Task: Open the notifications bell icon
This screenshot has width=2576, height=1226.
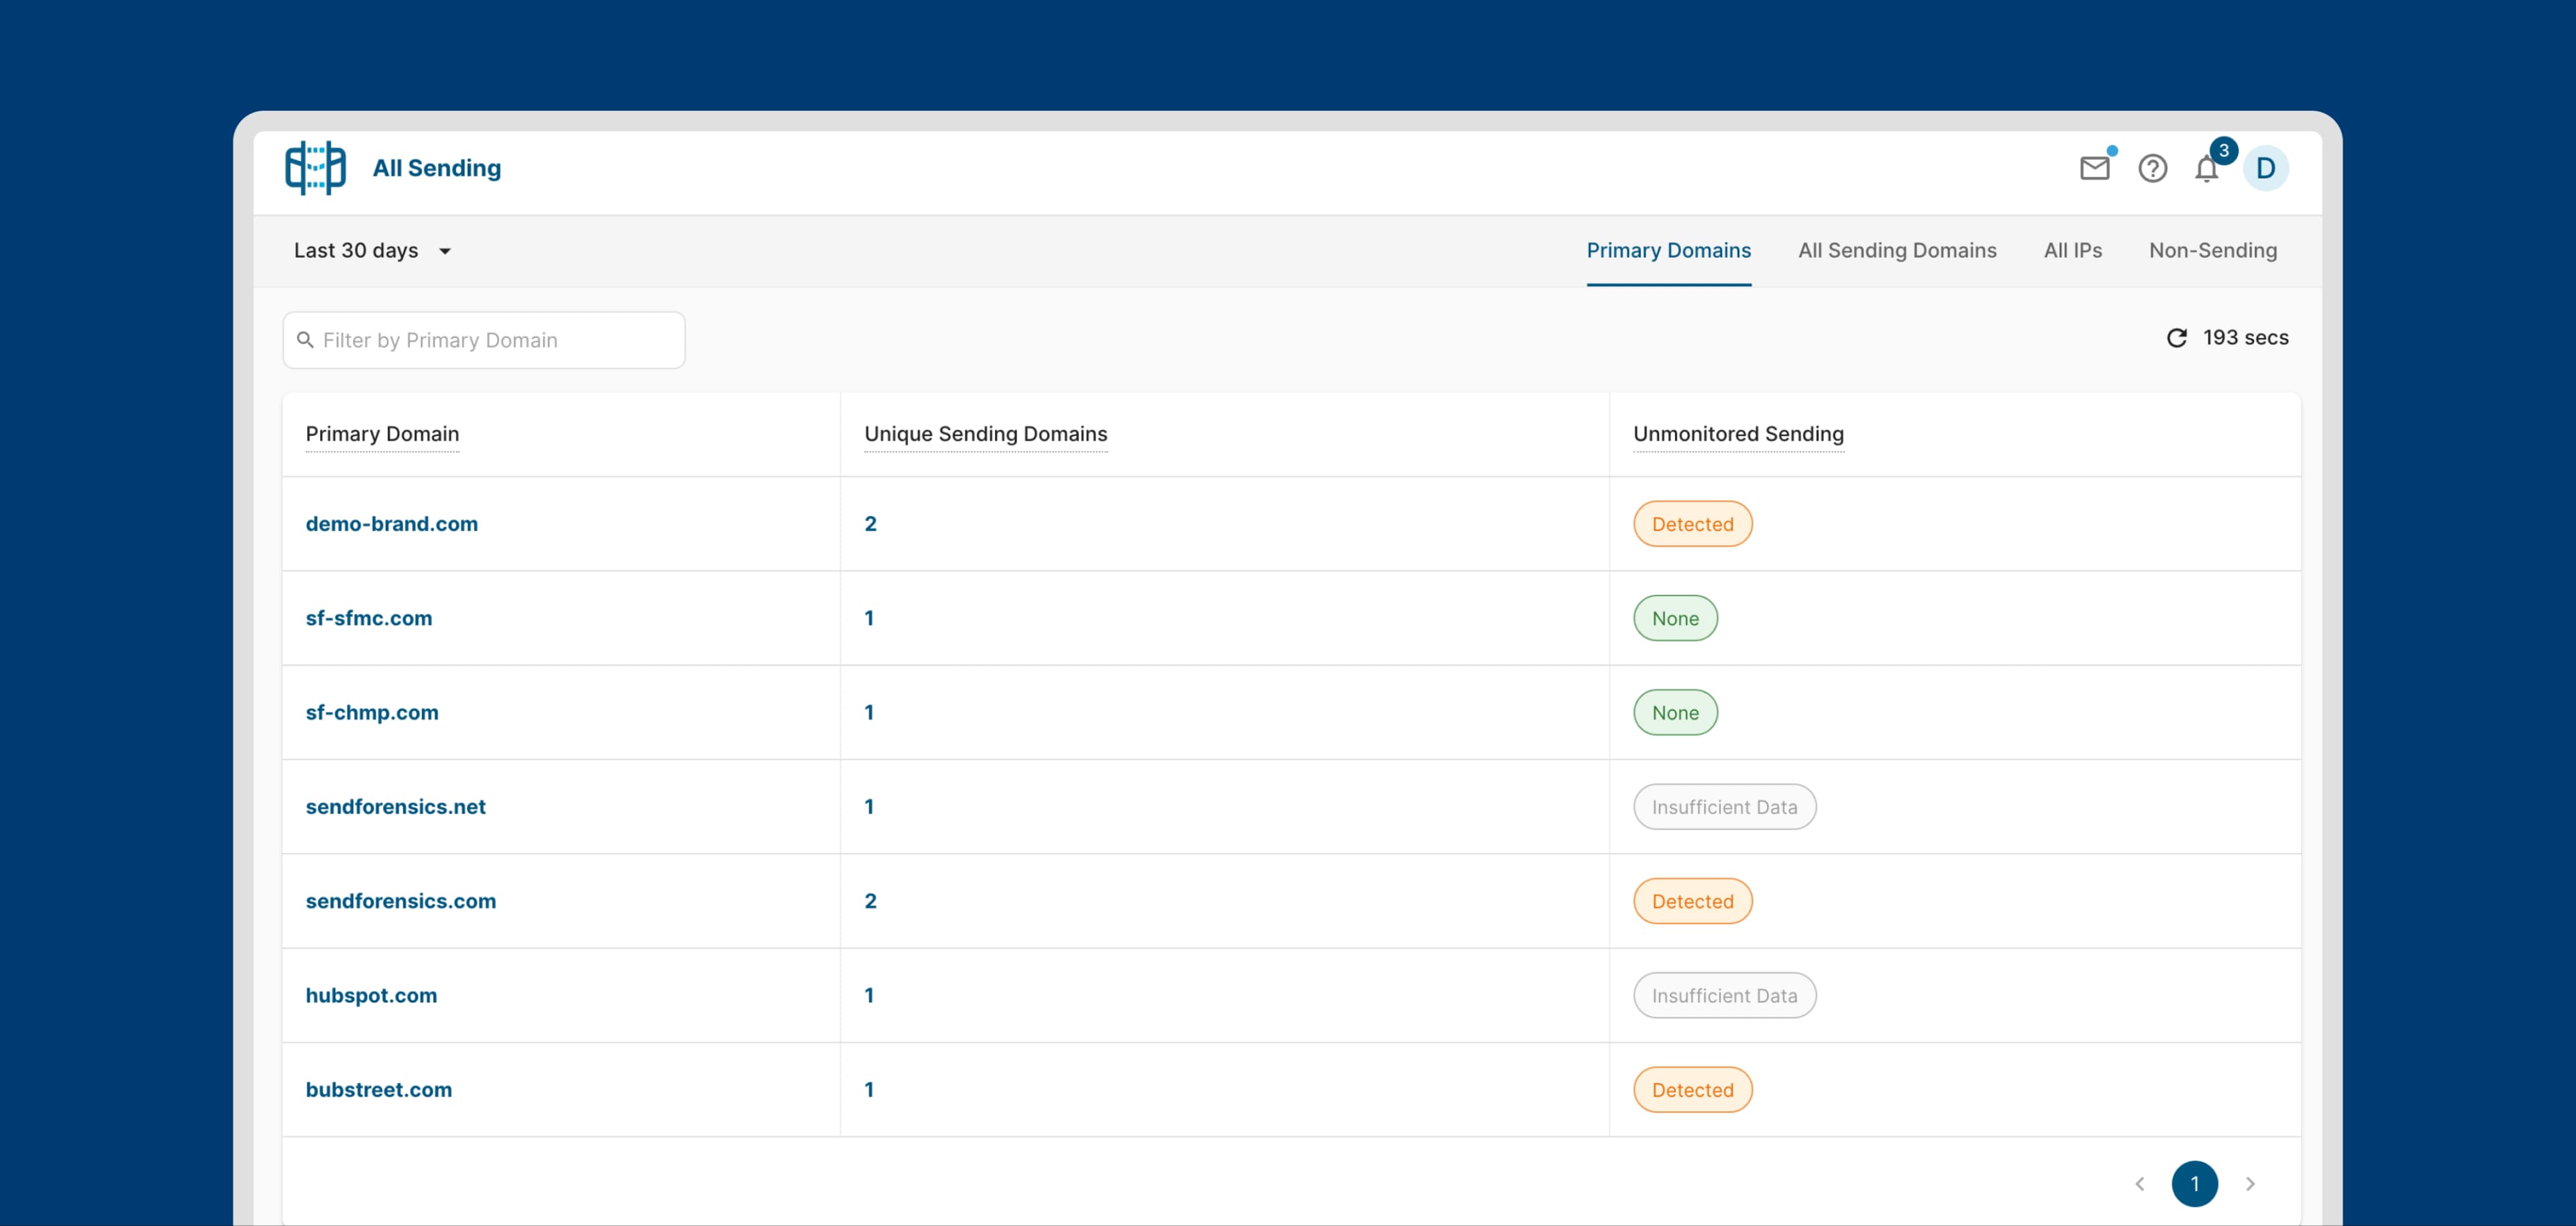Action: [2206, 169]
